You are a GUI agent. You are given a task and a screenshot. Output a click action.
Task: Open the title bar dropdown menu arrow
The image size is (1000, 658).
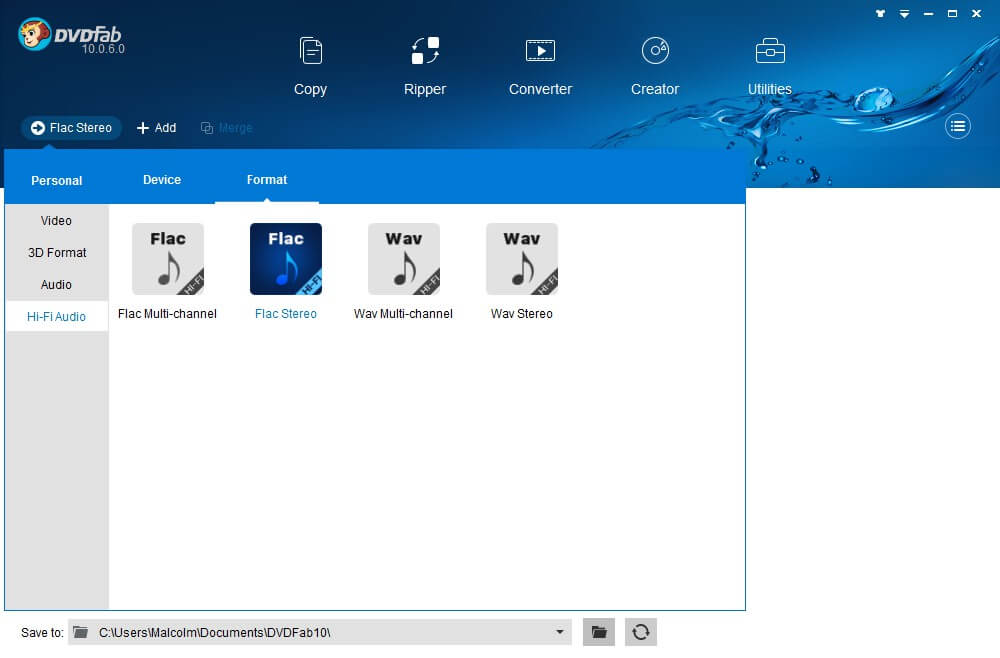coord(904,14)
